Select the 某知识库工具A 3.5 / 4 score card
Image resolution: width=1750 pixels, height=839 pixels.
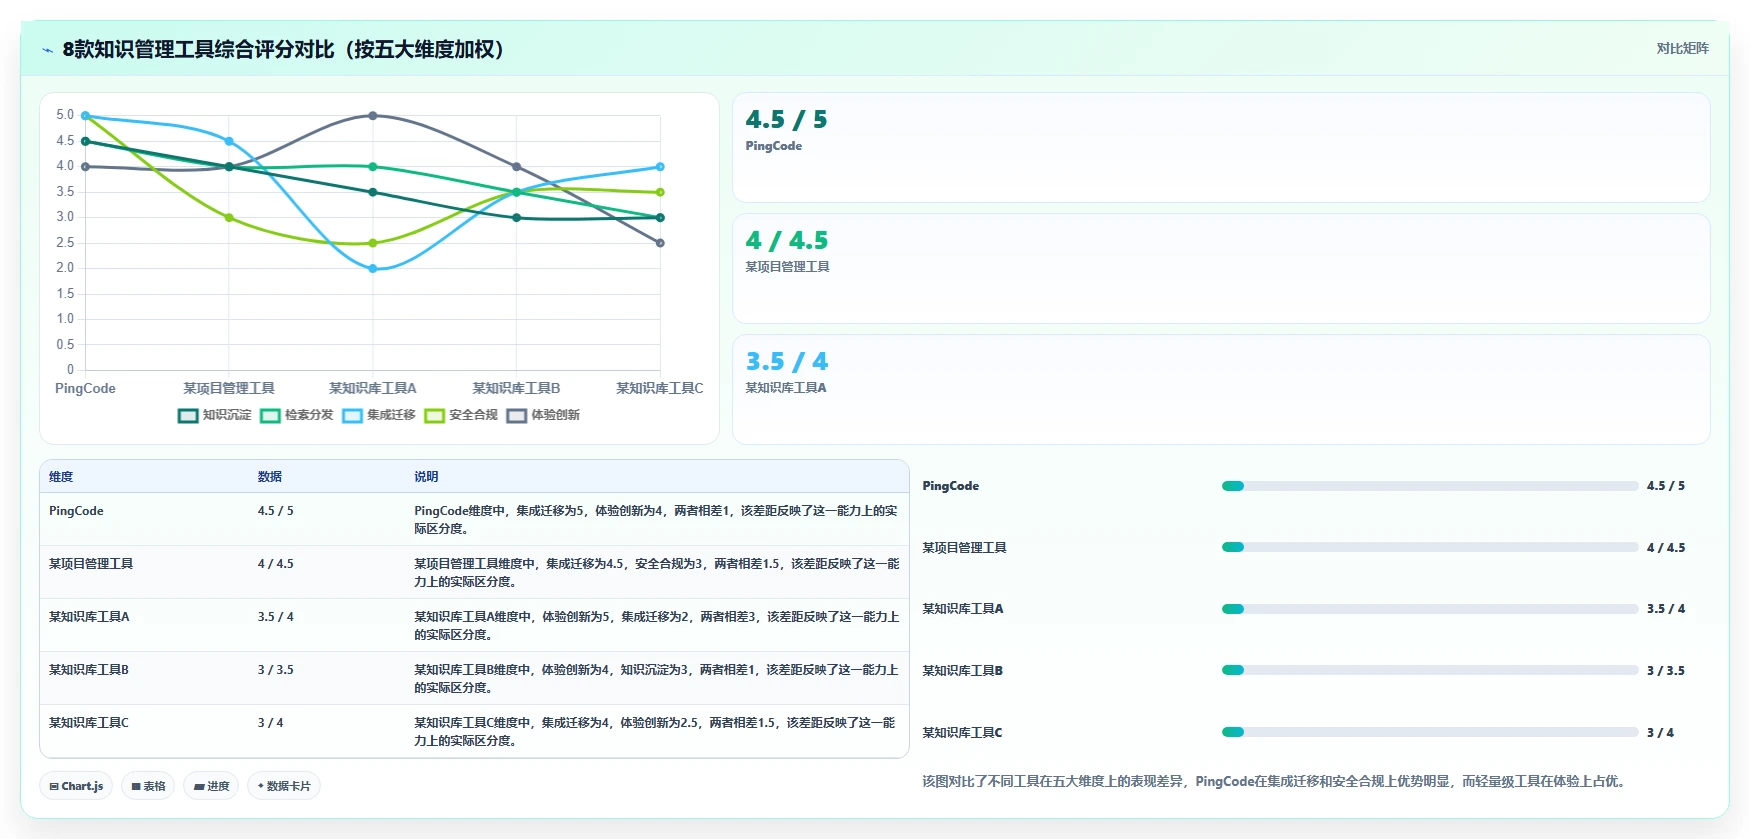(x=1221, y=390)
